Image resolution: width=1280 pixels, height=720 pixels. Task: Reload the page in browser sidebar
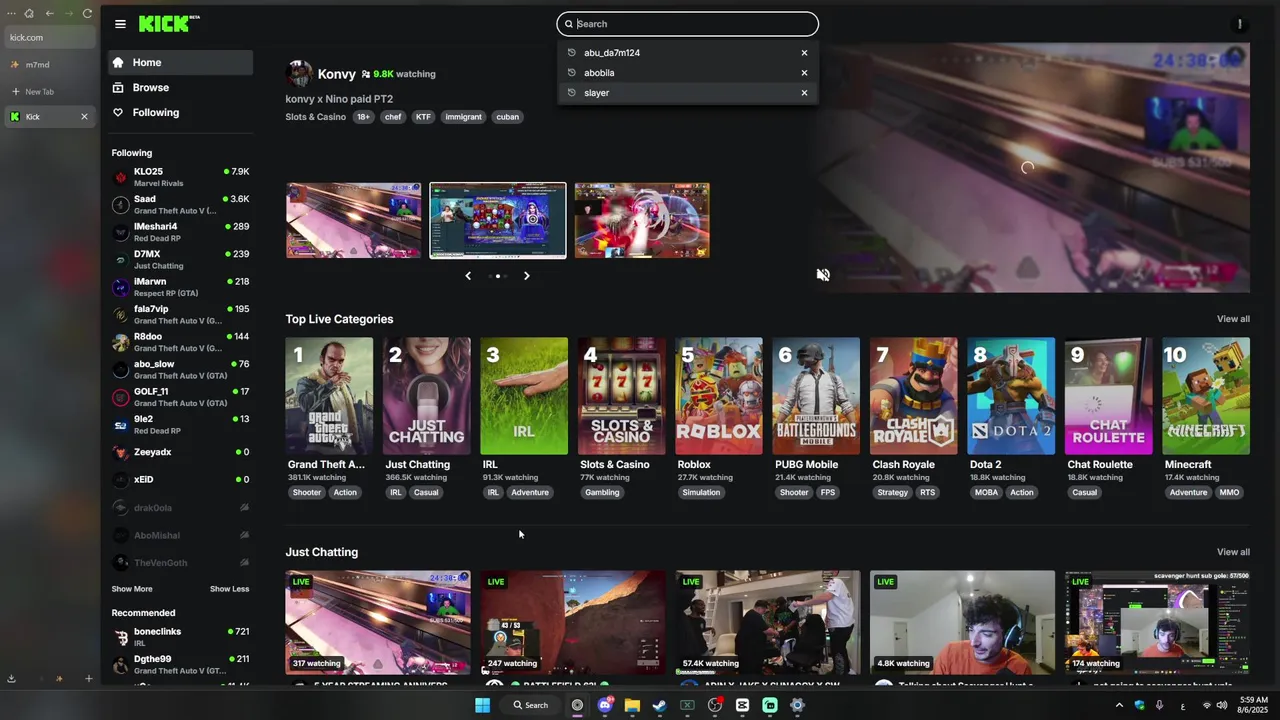(x=88, y=14)
